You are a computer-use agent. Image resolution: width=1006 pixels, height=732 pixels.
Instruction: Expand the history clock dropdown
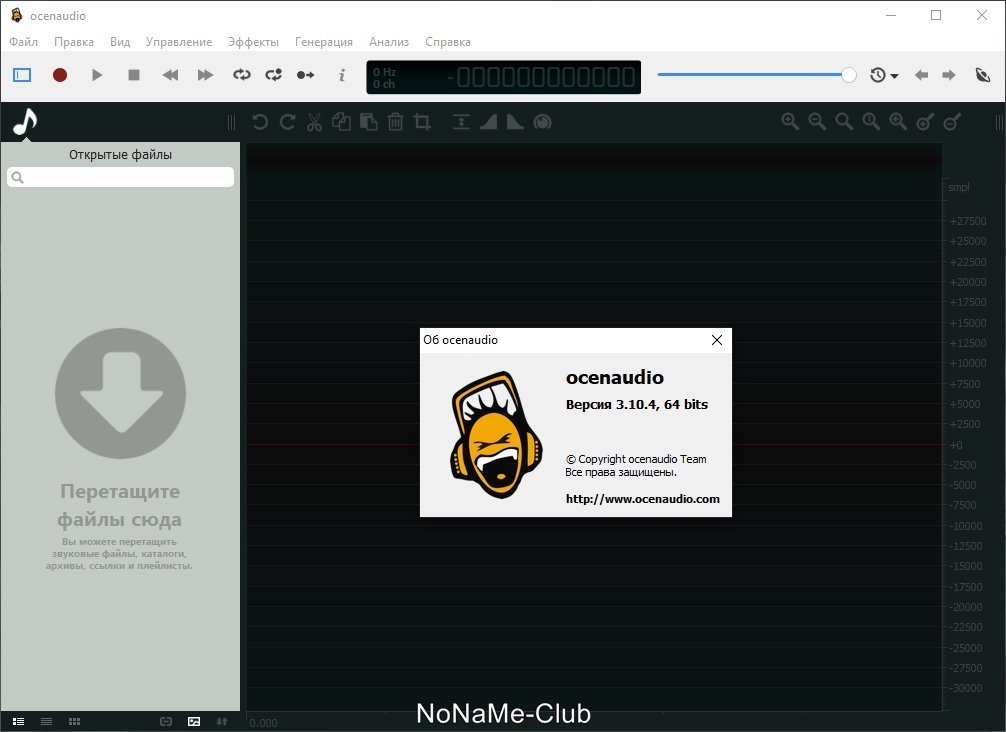click(x=883, y=75)
